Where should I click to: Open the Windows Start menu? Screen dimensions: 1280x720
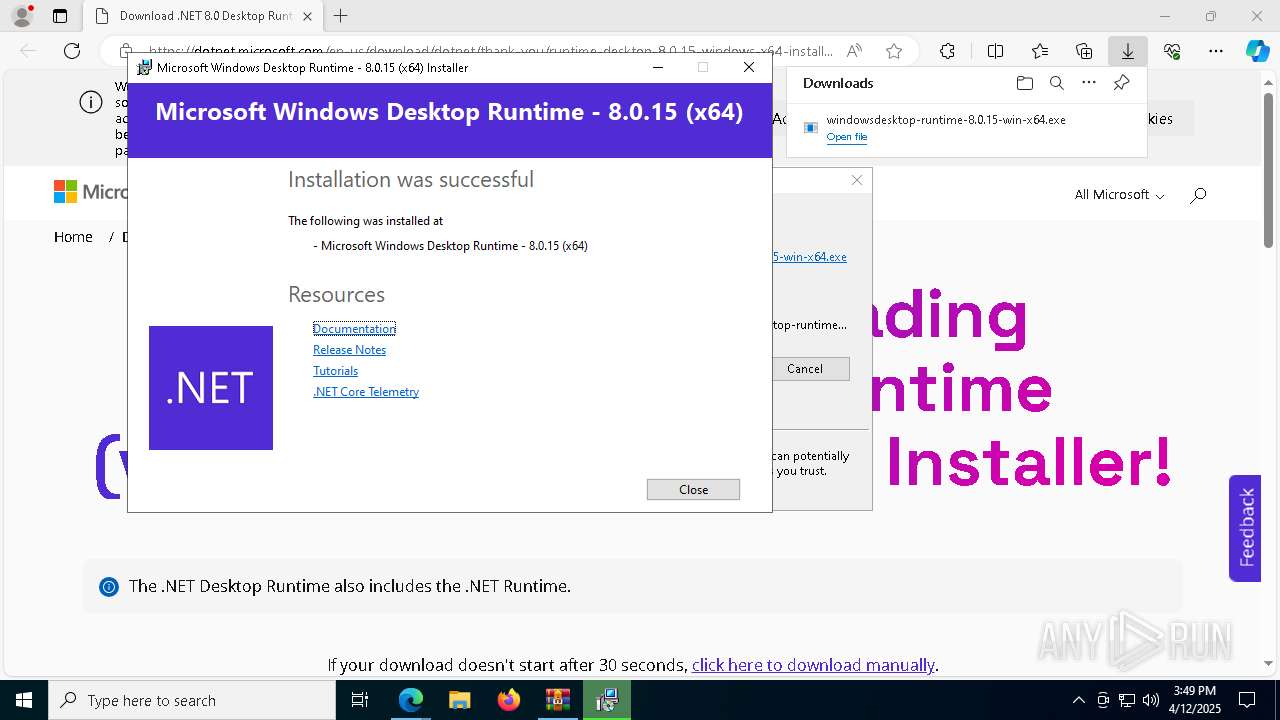(x=24, y=700)
